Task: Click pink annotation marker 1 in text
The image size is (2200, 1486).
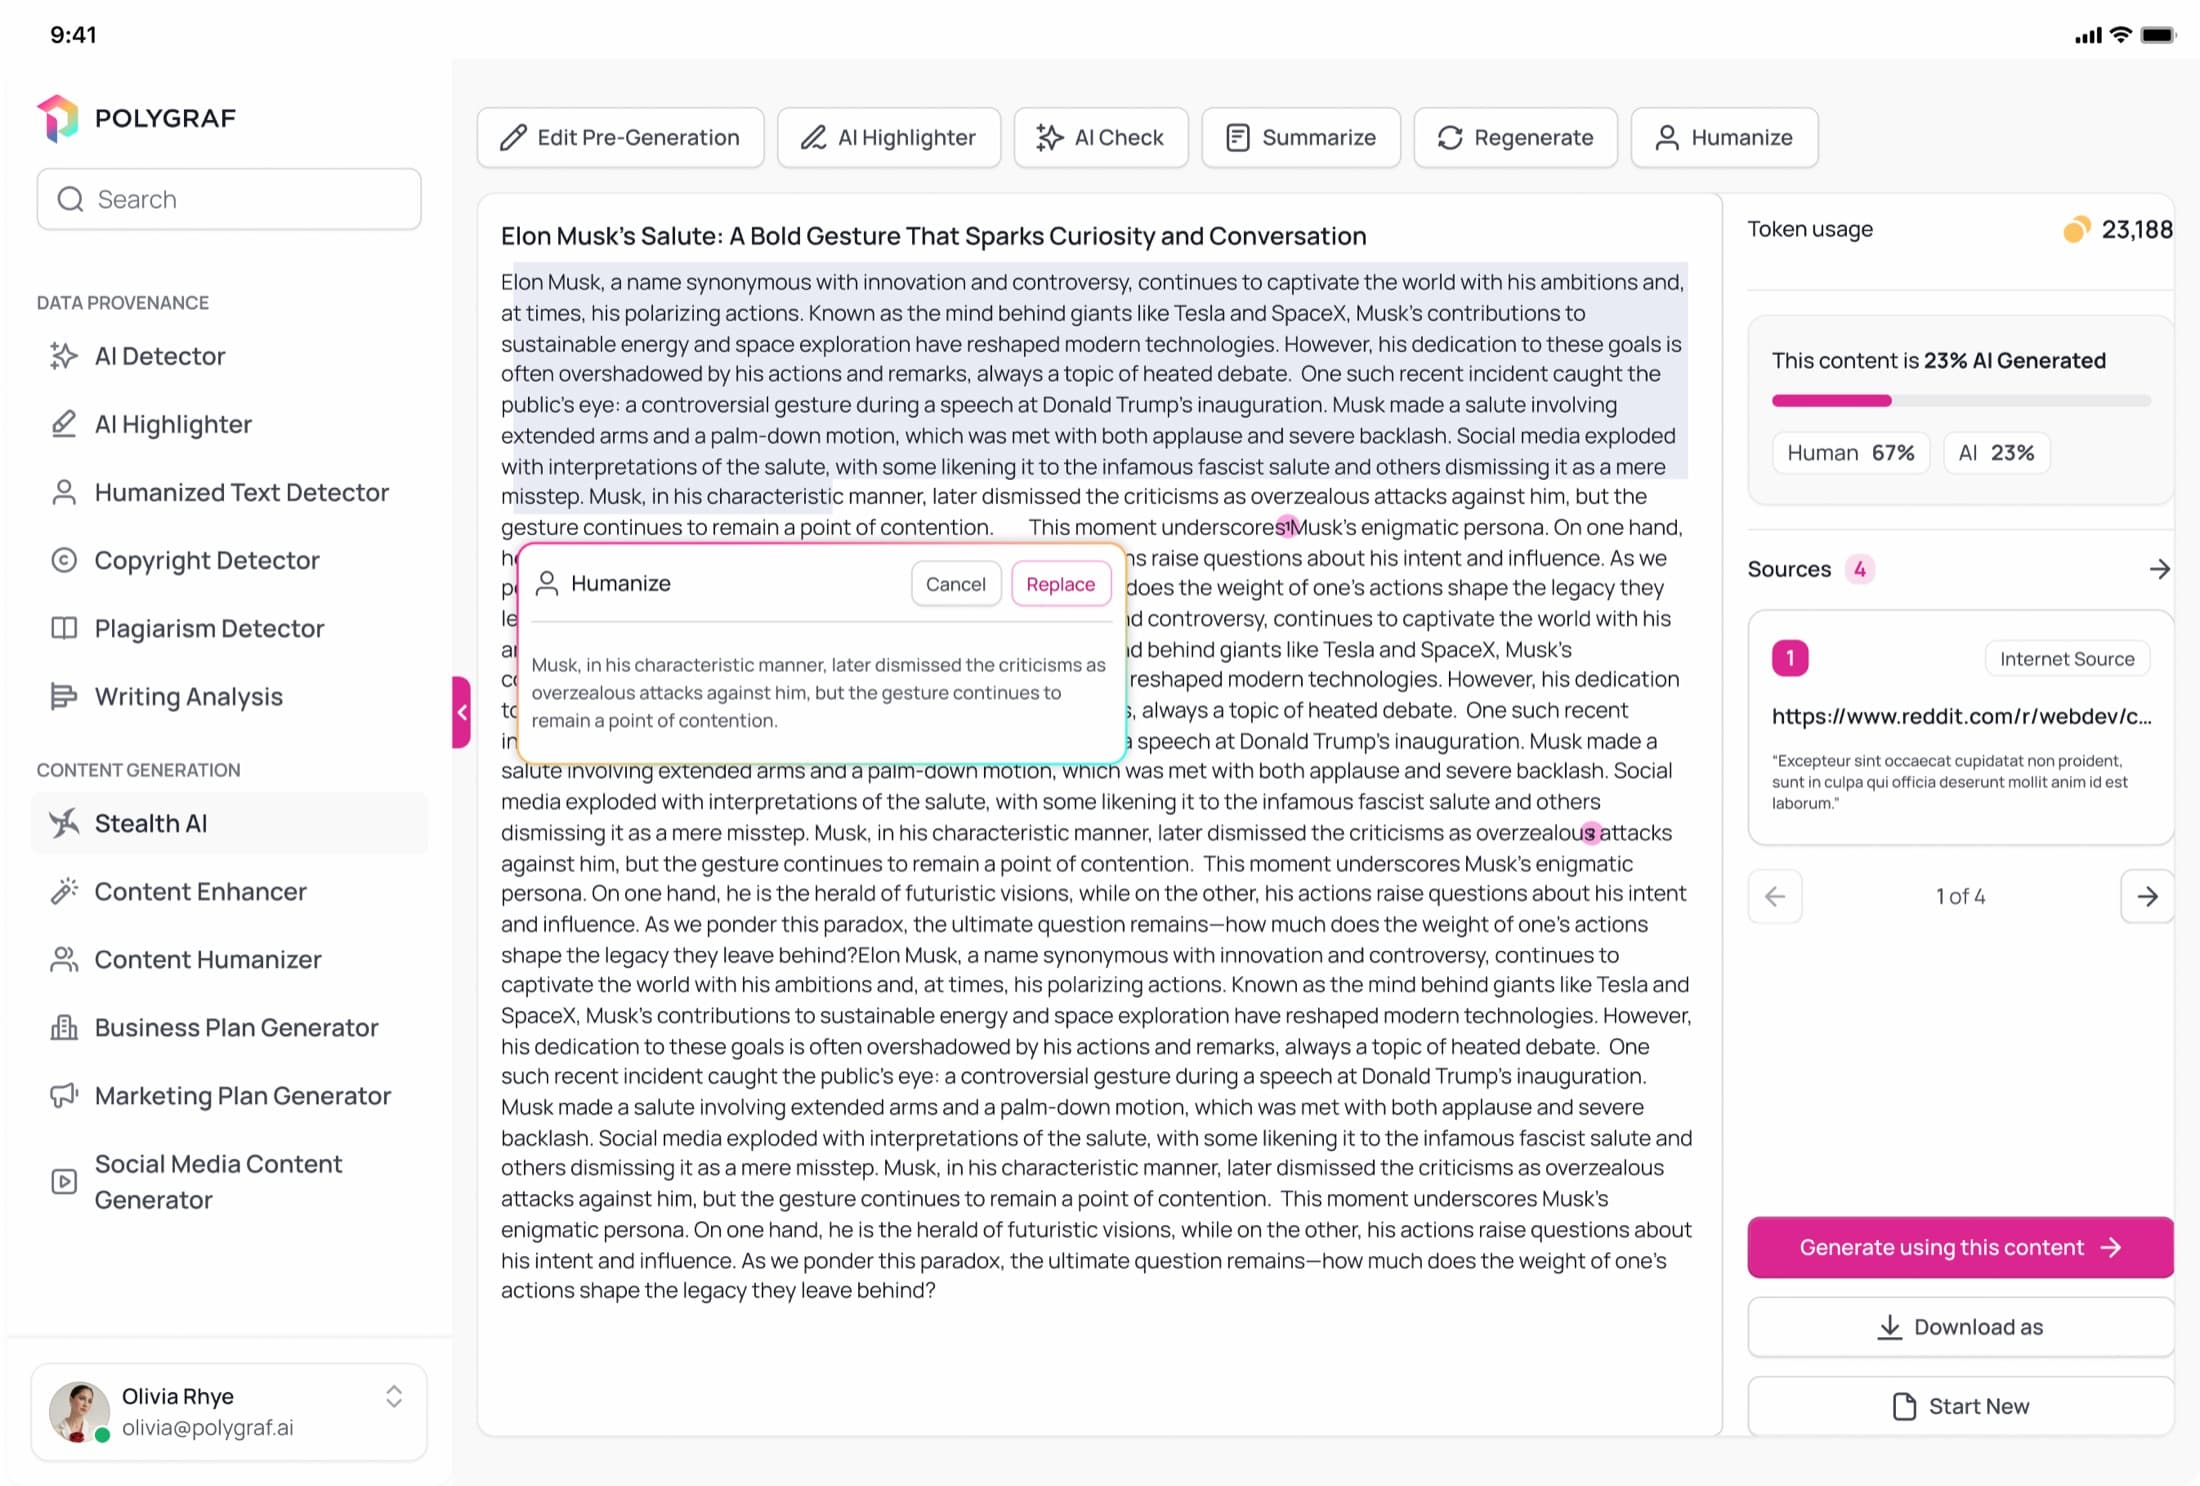Action: pos(1288,526)
